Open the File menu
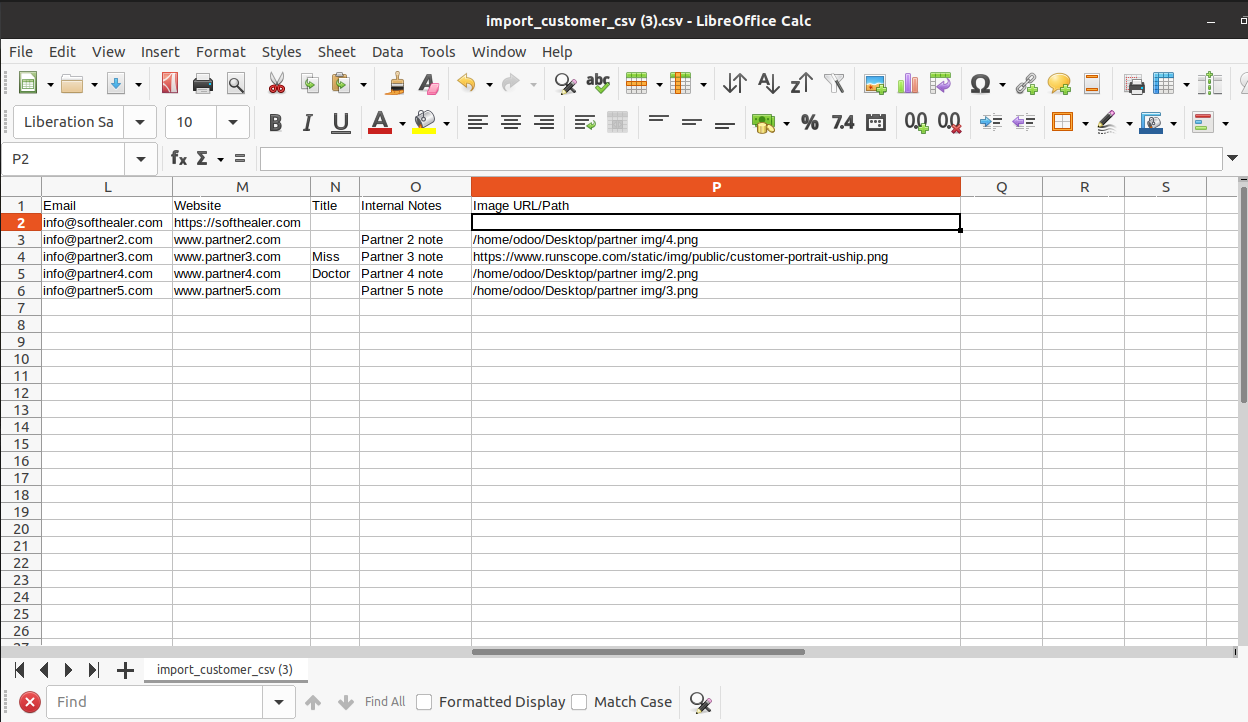 [x=21, y=52]
